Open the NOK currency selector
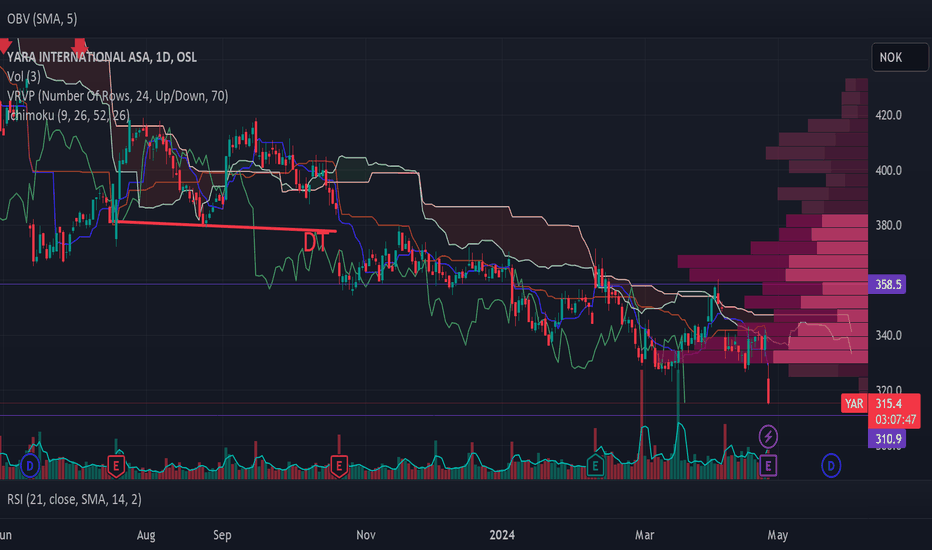This screenshot has width=932, height=550. point(899,57)
